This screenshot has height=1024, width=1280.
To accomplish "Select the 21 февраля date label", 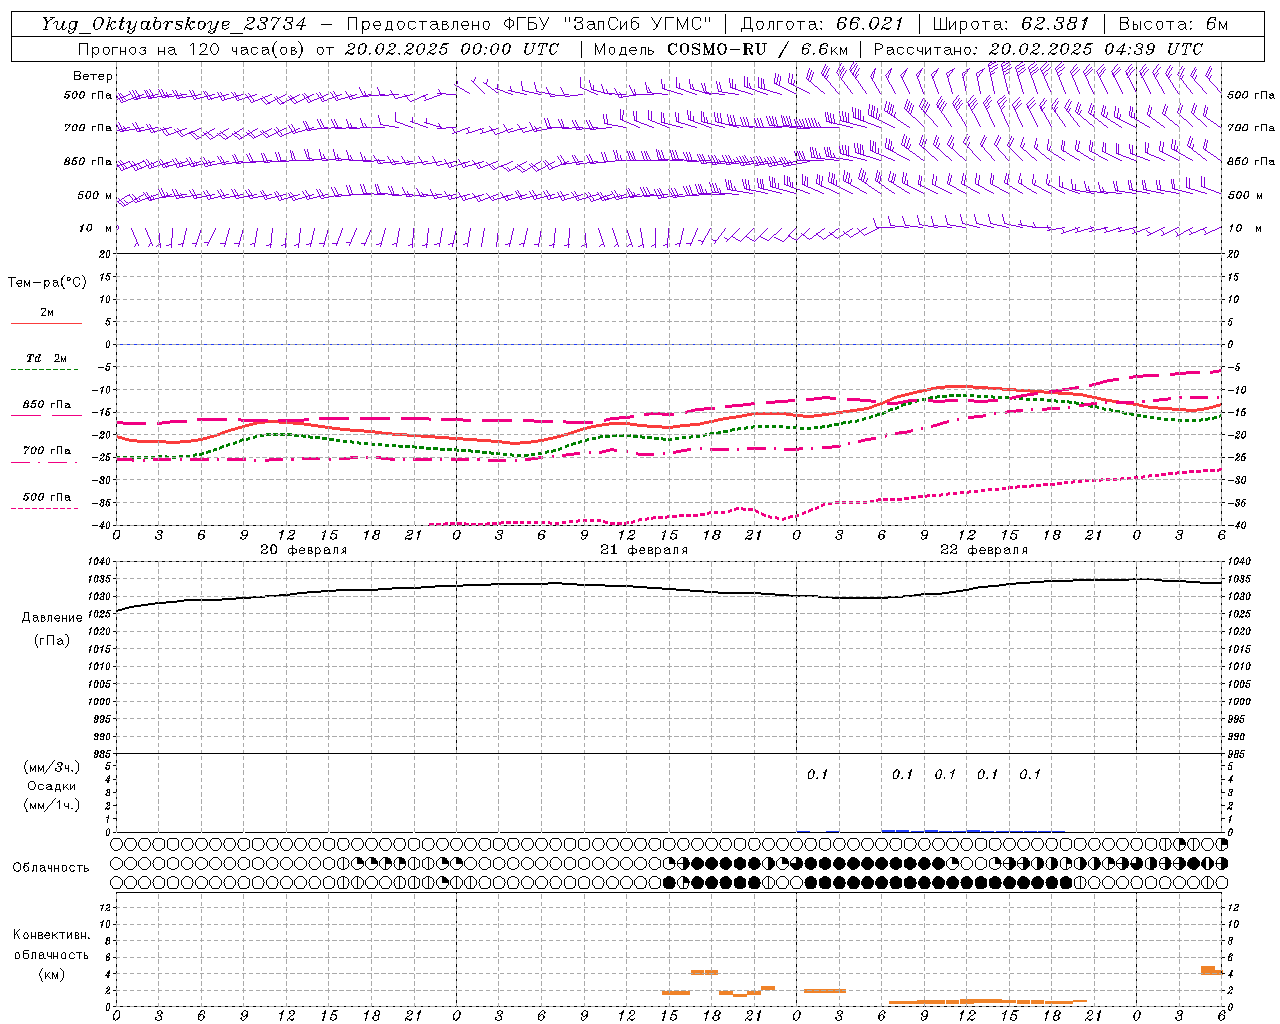I will (x=644, y=550).
